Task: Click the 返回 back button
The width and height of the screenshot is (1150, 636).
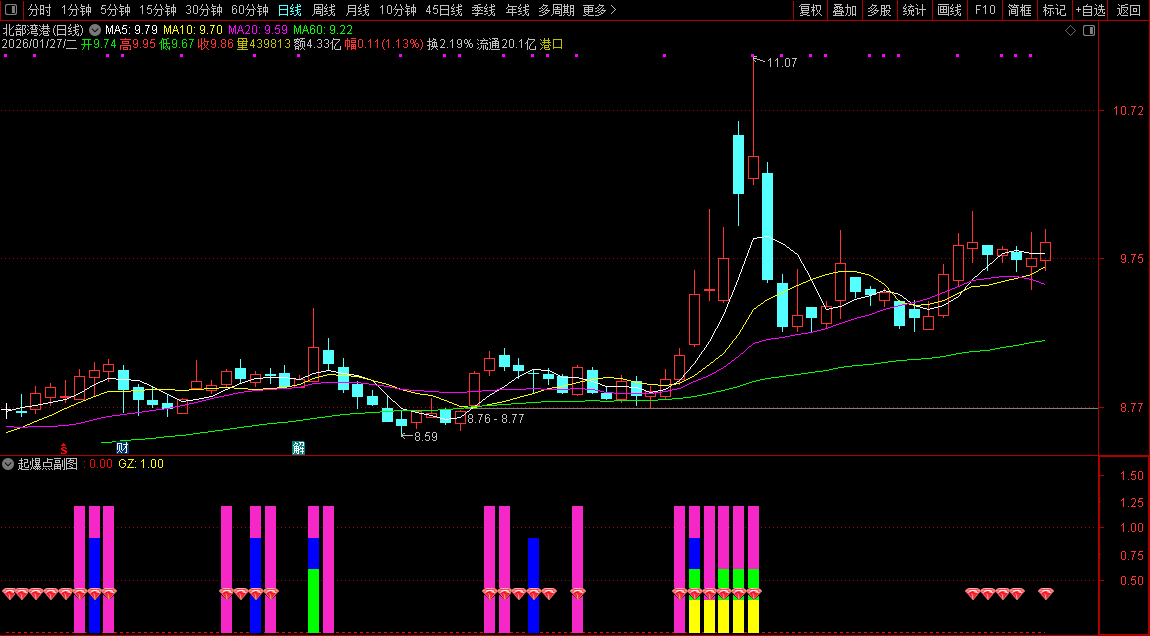Action: pos(1128,10)
